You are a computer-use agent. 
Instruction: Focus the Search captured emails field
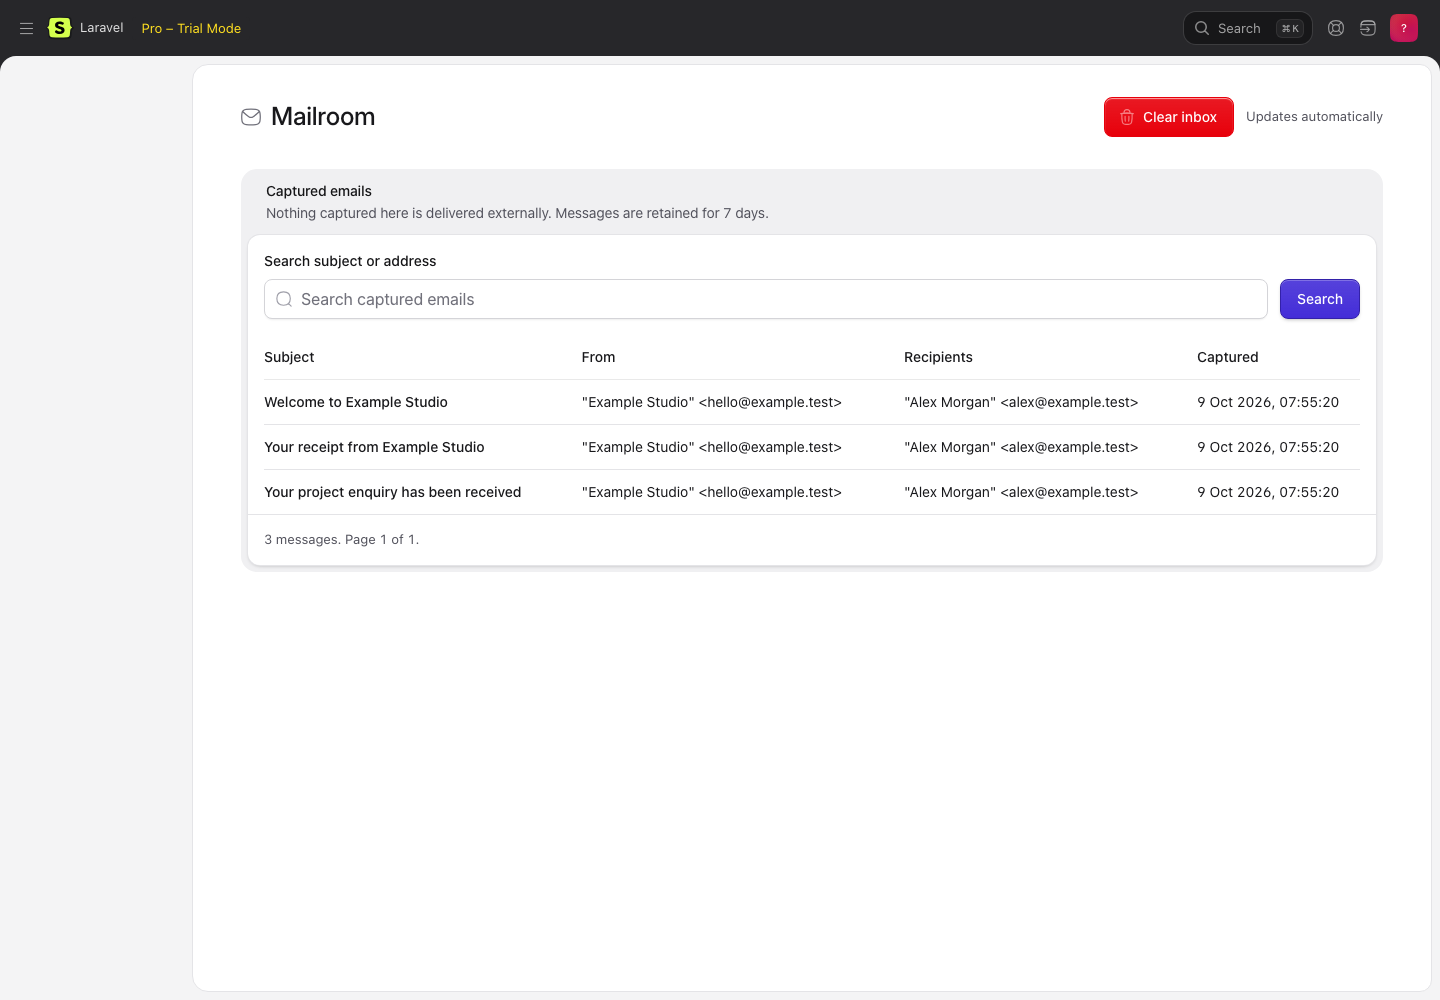click(765, 299)
